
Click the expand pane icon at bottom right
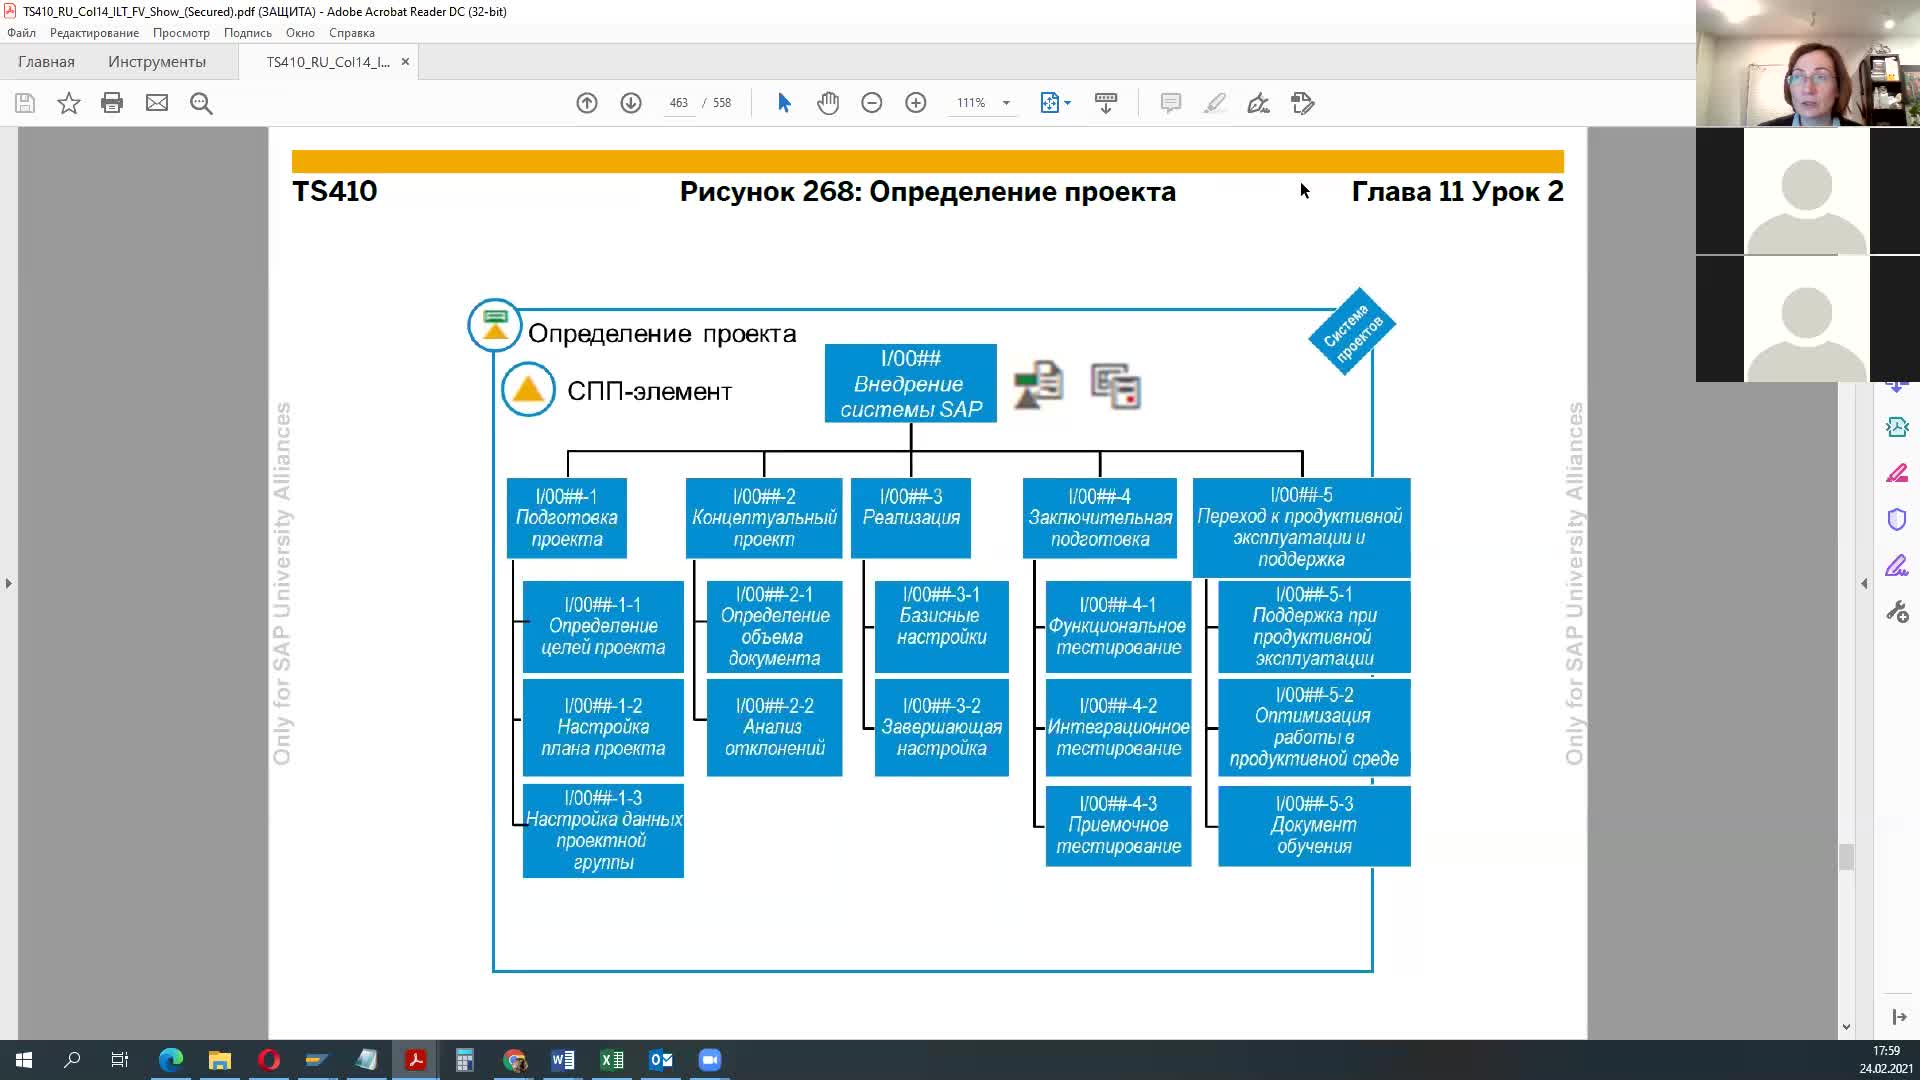click(x=1899, y=1017)
